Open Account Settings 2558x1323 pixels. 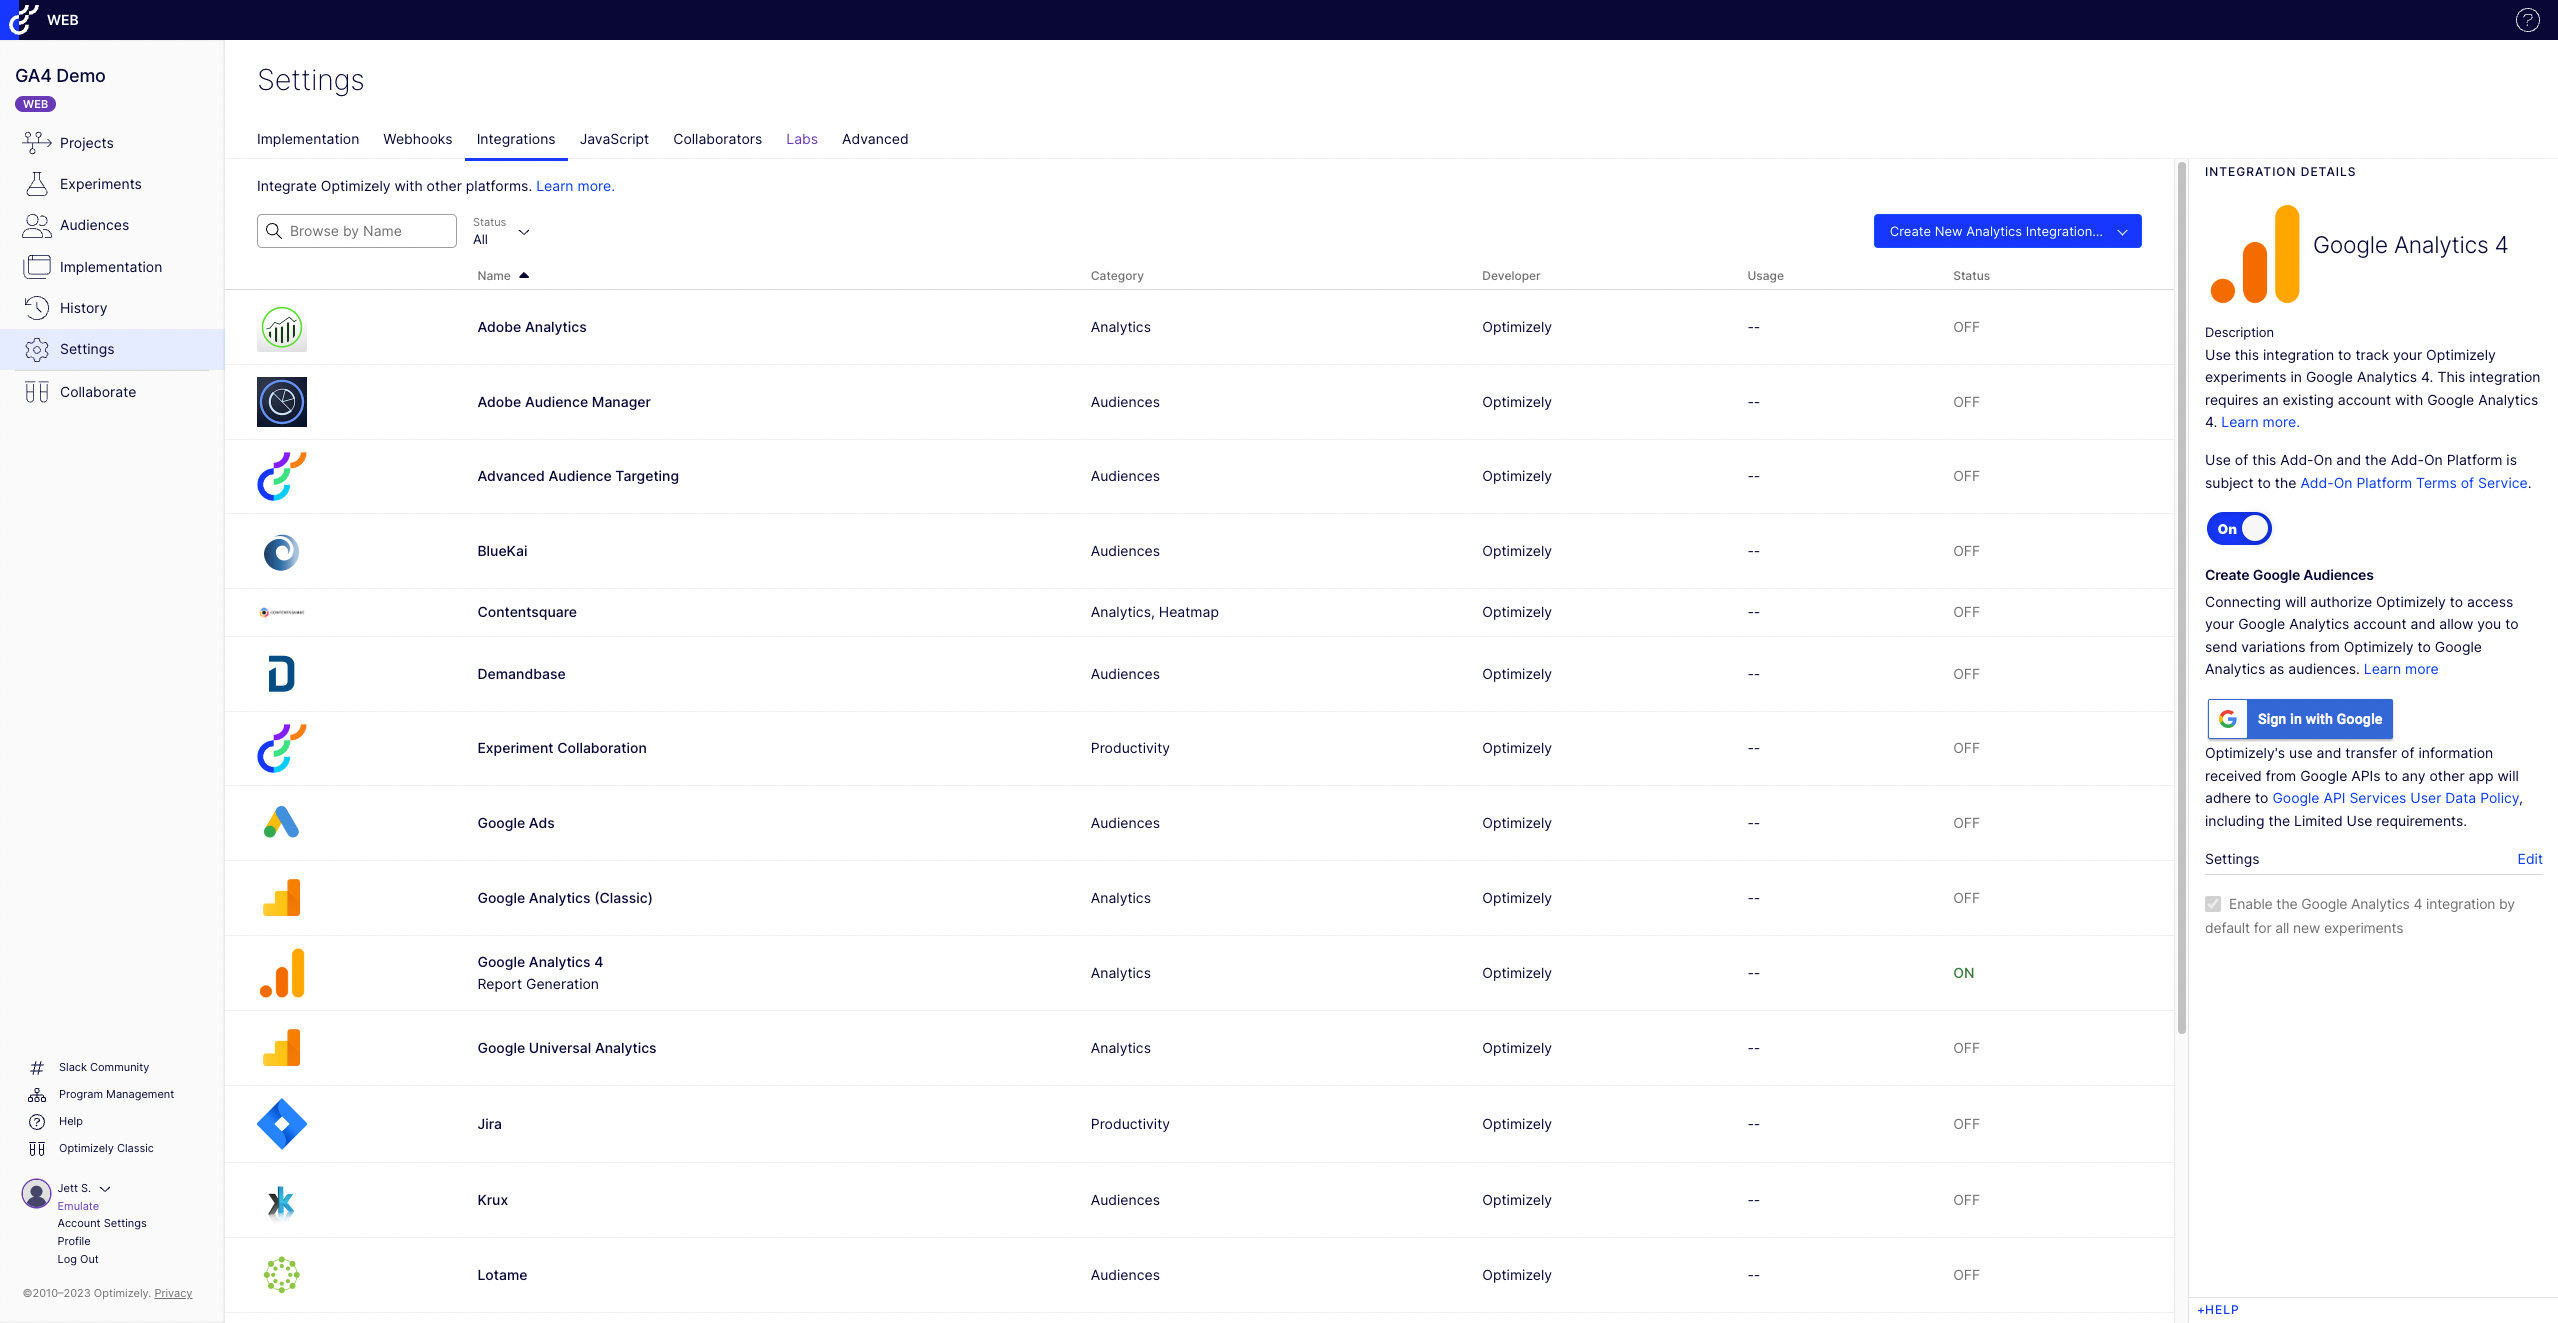click(x=102, y=1223)
